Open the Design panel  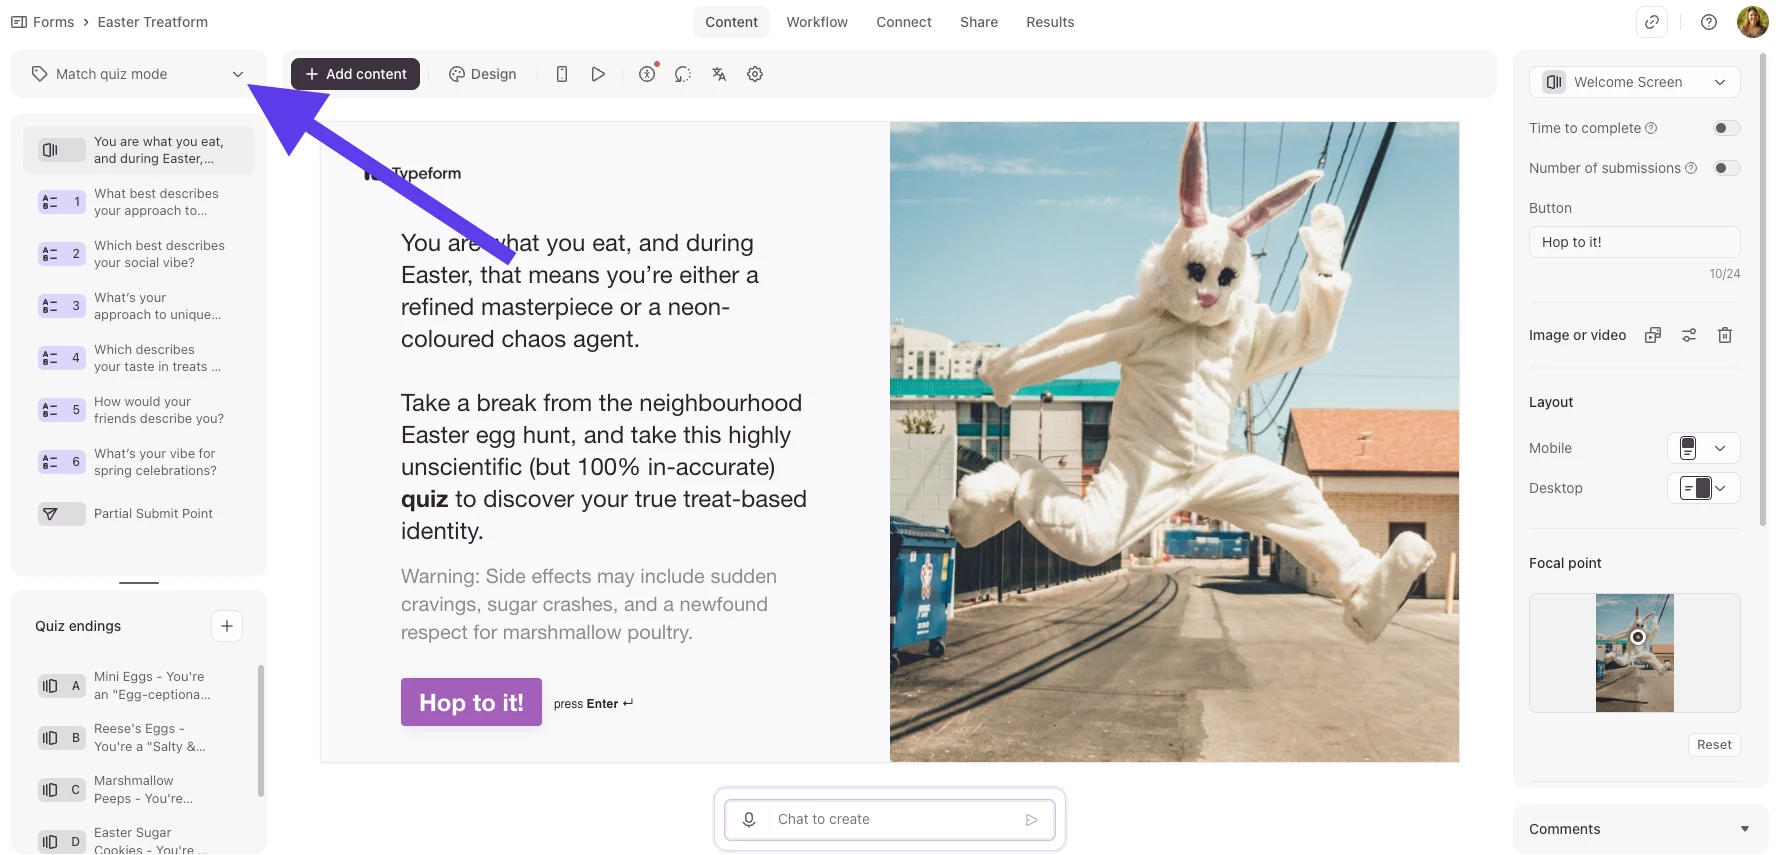tap(483, 74)
